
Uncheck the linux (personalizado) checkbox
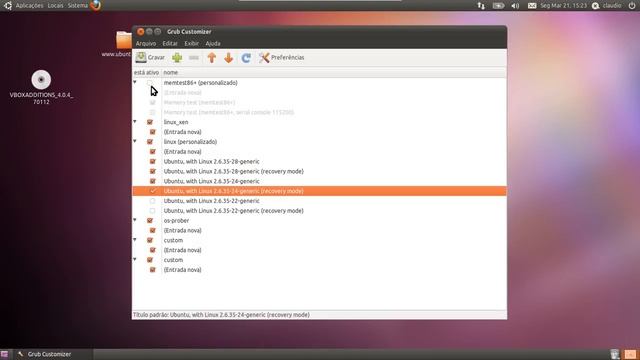[150, 142]
